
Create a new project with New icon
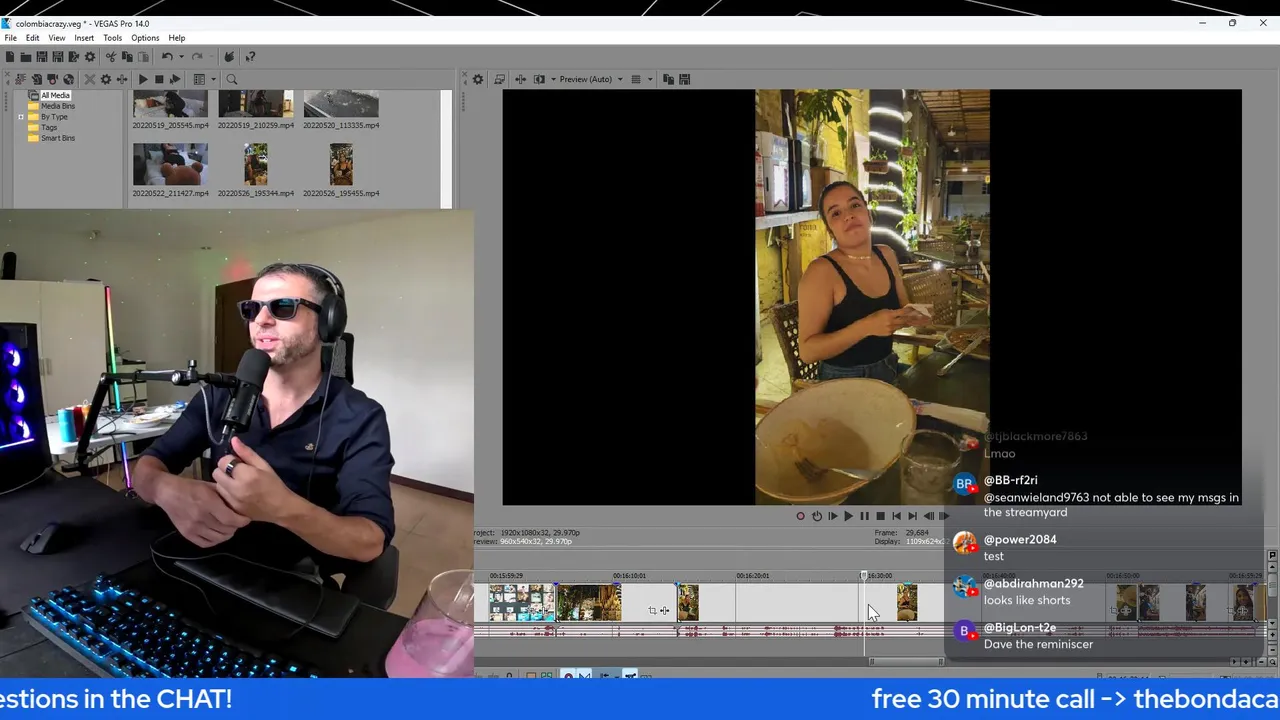tap(10, 57)
